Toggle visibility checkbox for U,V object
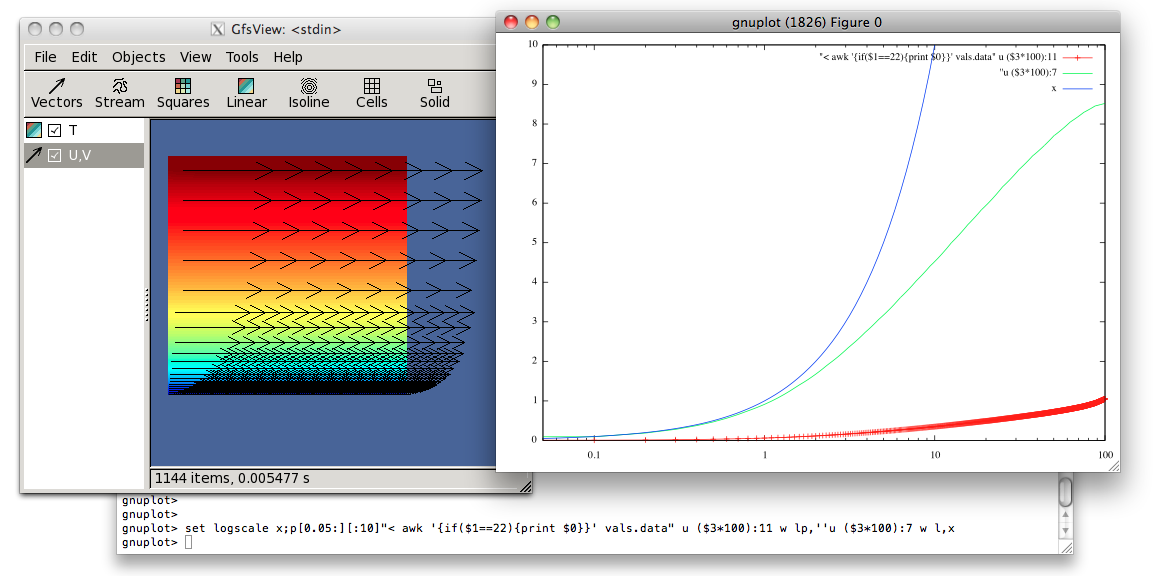This screenshot has height=576, width=1160. click(x=54, y=155)
